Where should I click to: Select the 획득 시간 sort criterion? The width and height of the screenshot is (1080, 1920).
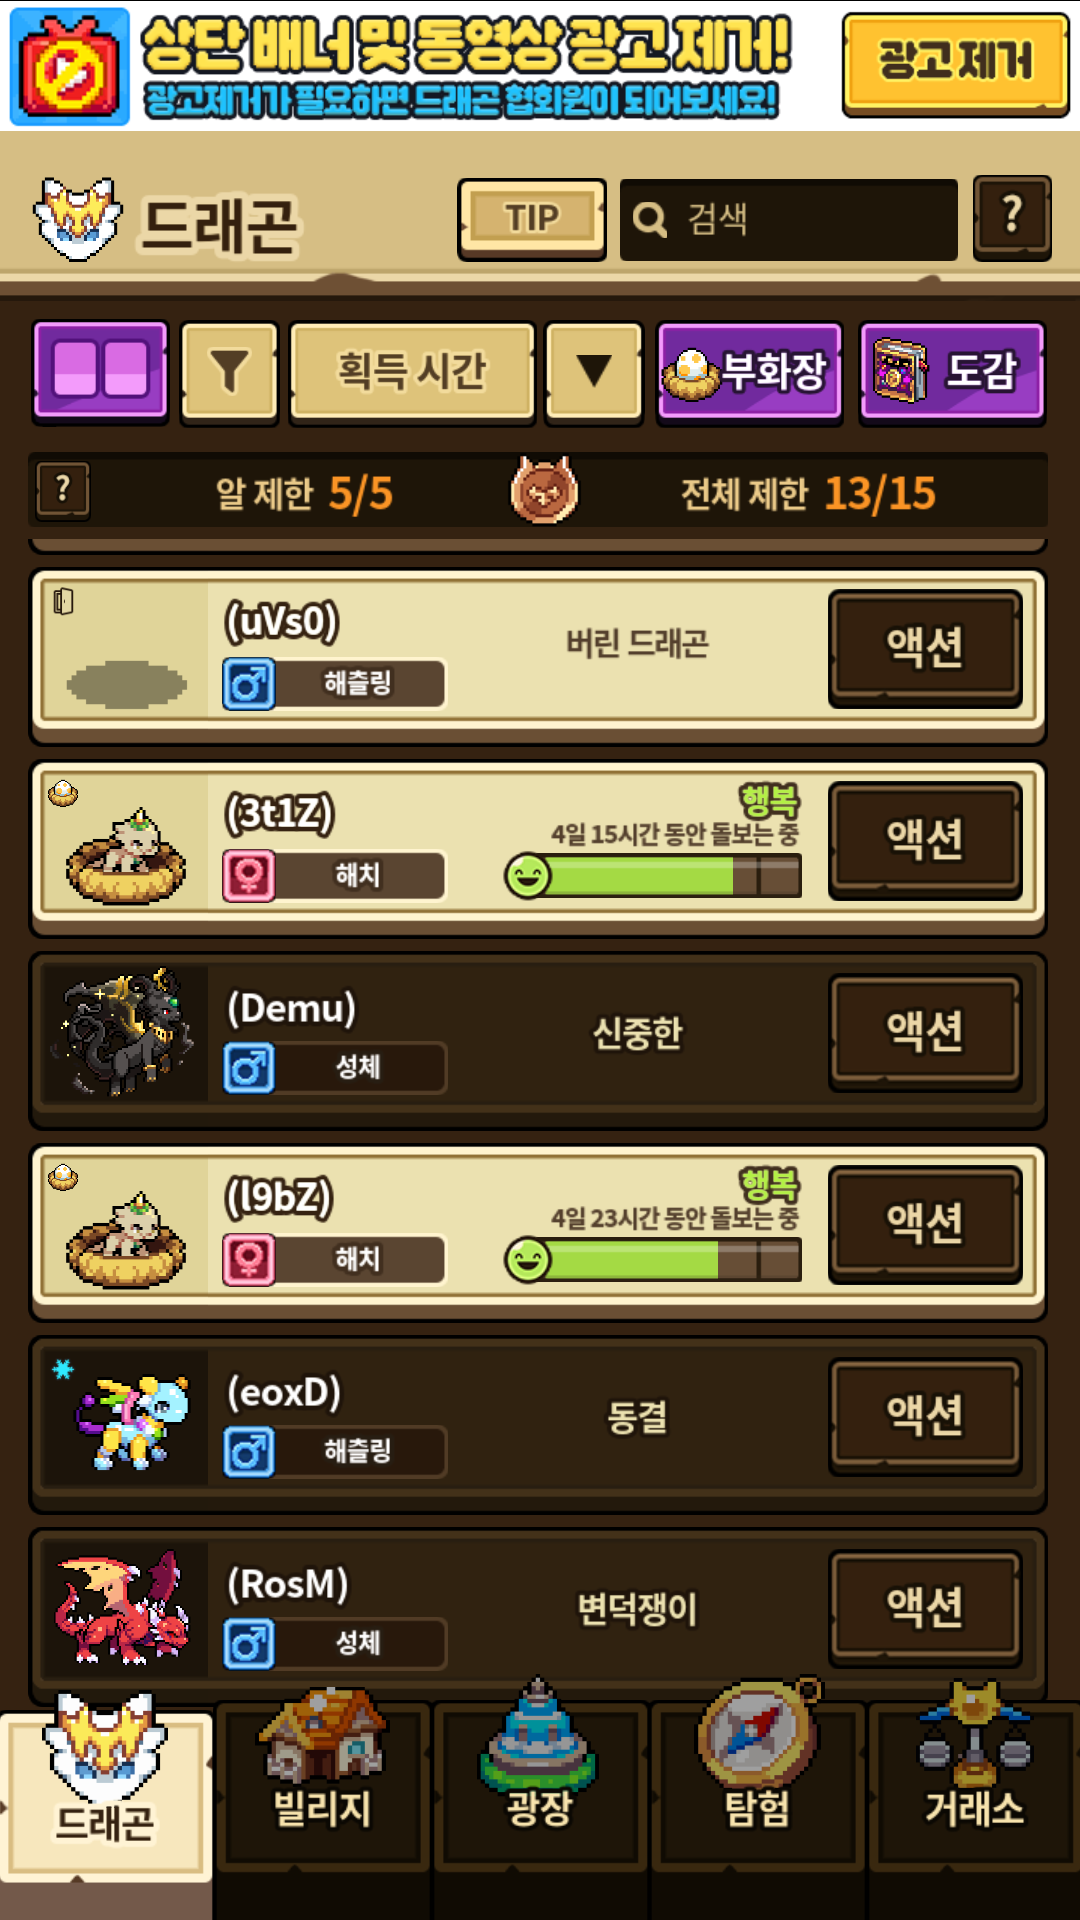(412, 371)
